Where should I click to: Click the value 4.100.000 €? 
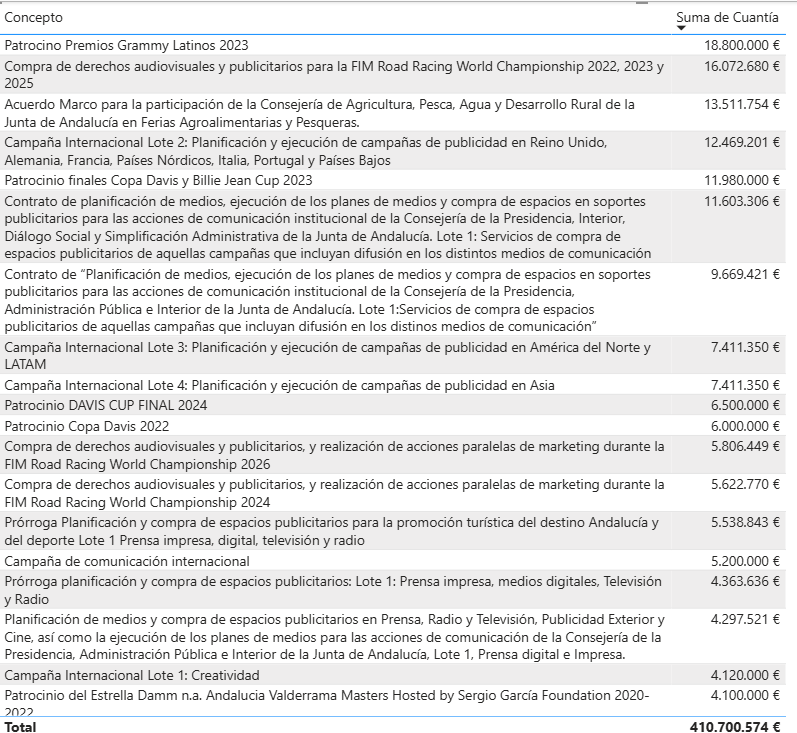point(745,695)
